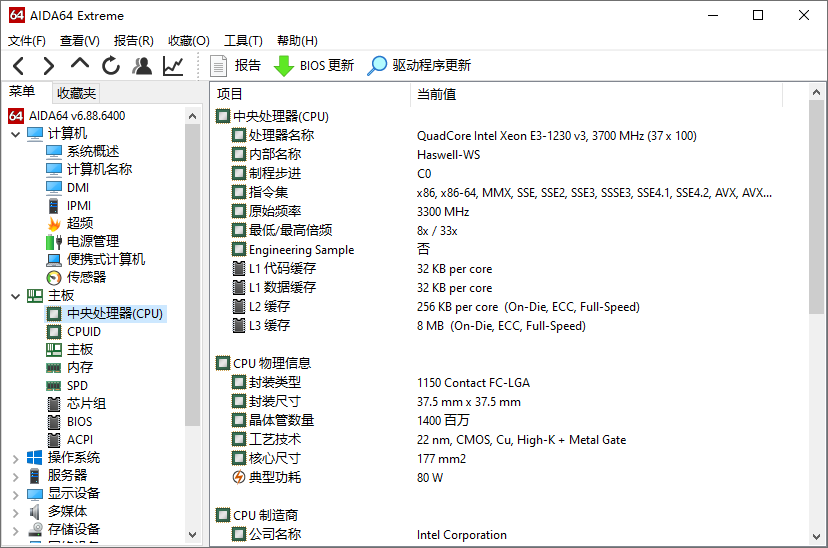The image size is (828, 548).
Task: Open the 报告 report button
Action: click(x=236, y=65)
